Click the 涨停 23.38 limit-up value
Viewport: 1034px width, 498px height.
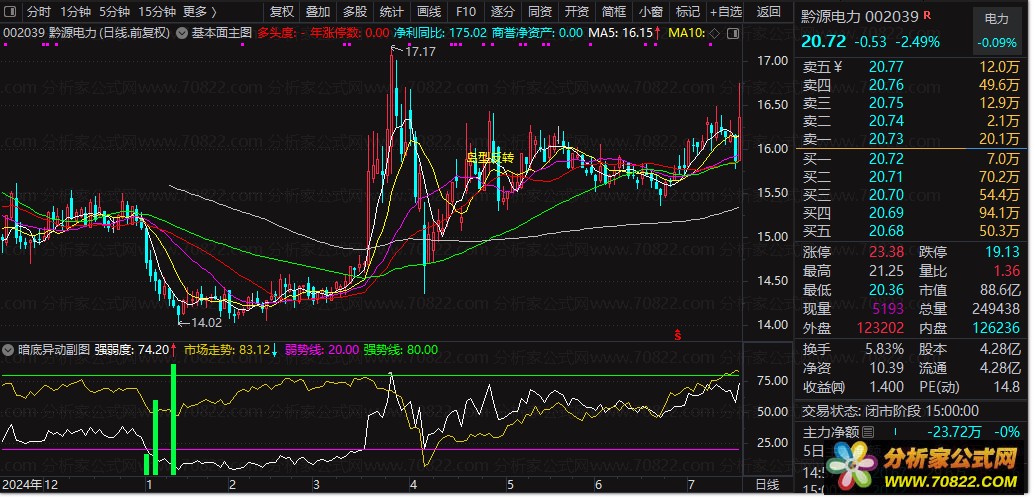pyautogui.click(x=887, y=253)
